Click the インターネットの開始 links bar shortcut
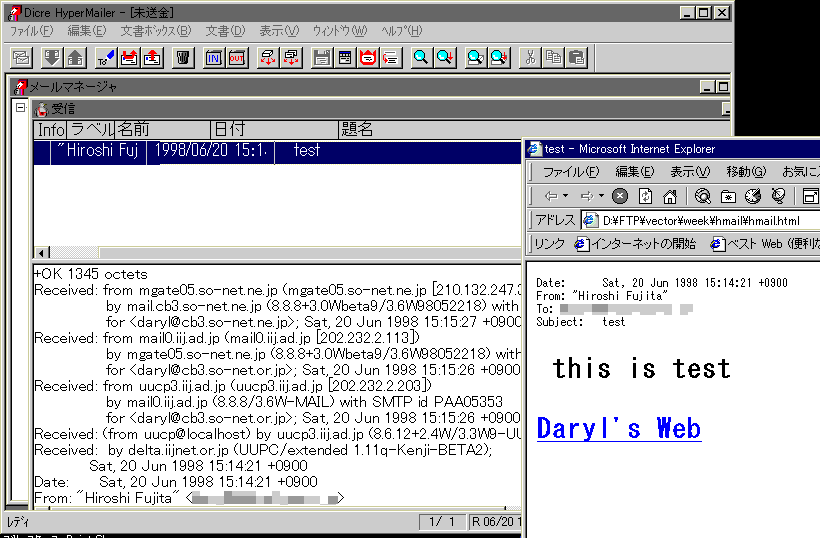This screenshot has width=820, height=538. tap(635, 244)
